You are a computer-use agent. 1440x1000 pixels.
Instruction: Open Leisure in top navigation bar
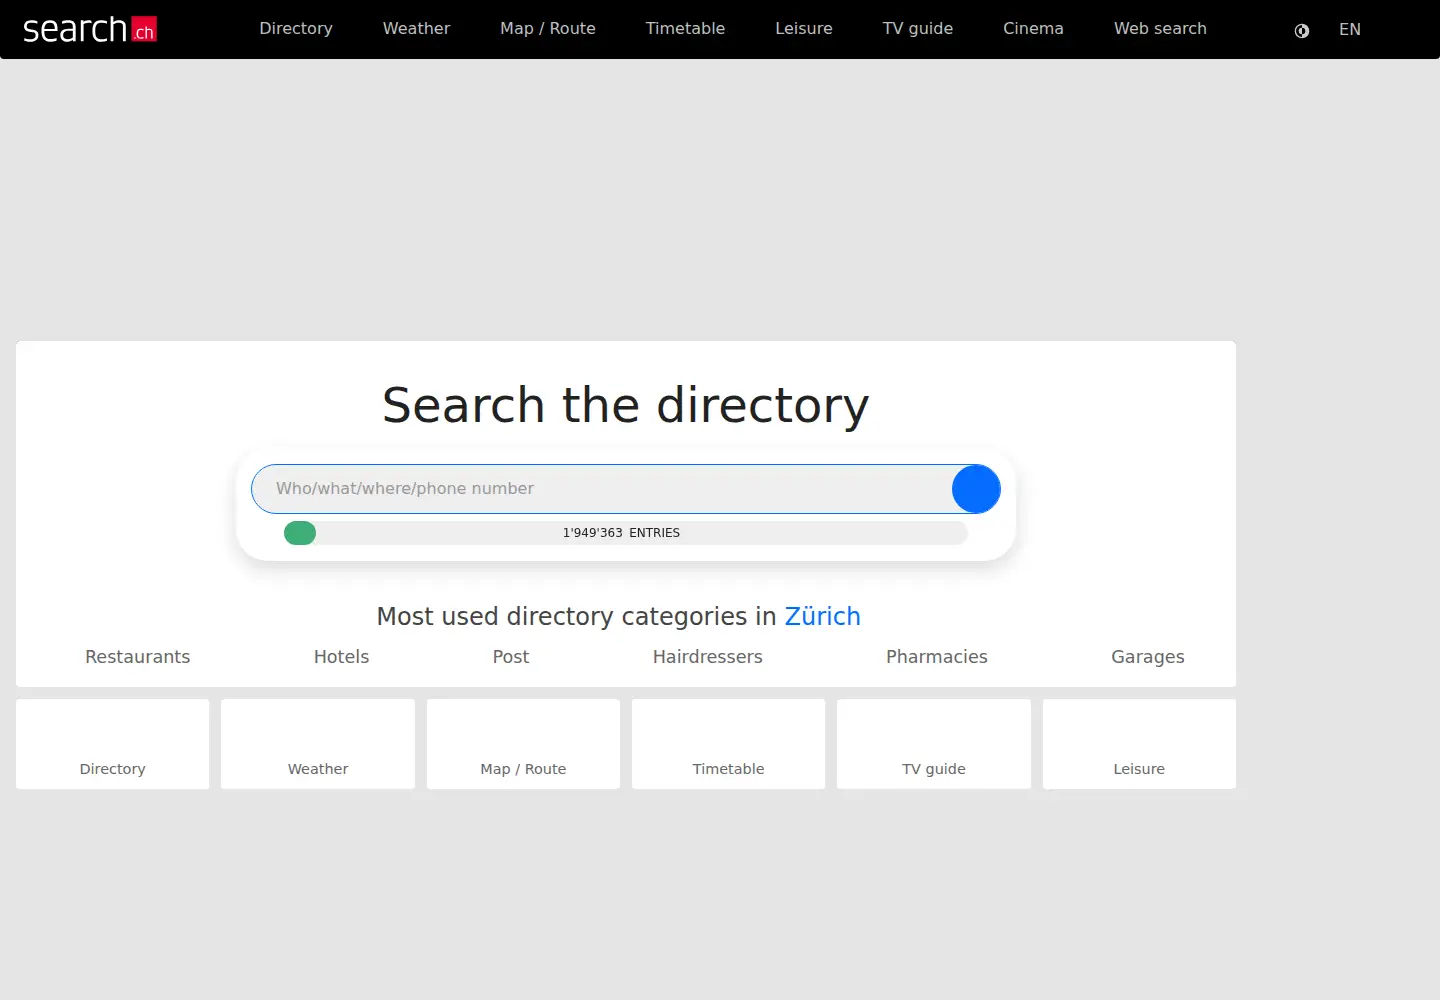(x=804, y=28)
